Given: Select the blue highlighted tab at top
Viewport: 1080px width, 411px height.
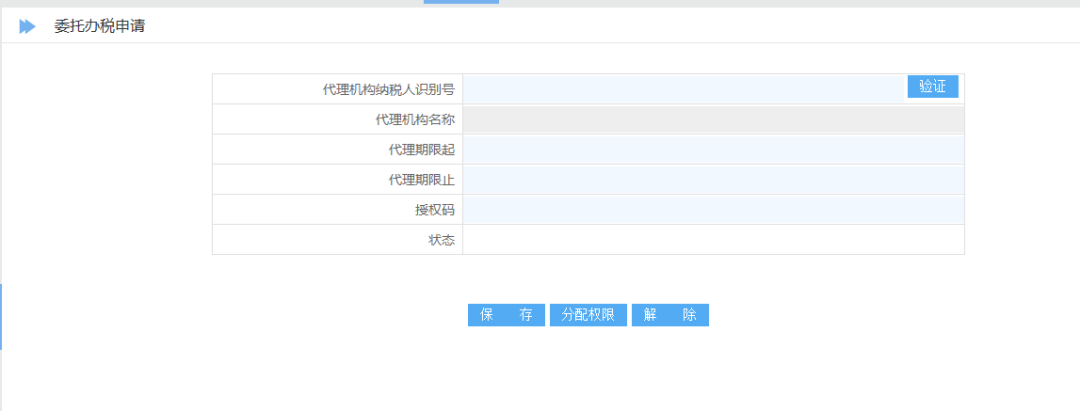Looking at the screenshot, I should 461,2.
